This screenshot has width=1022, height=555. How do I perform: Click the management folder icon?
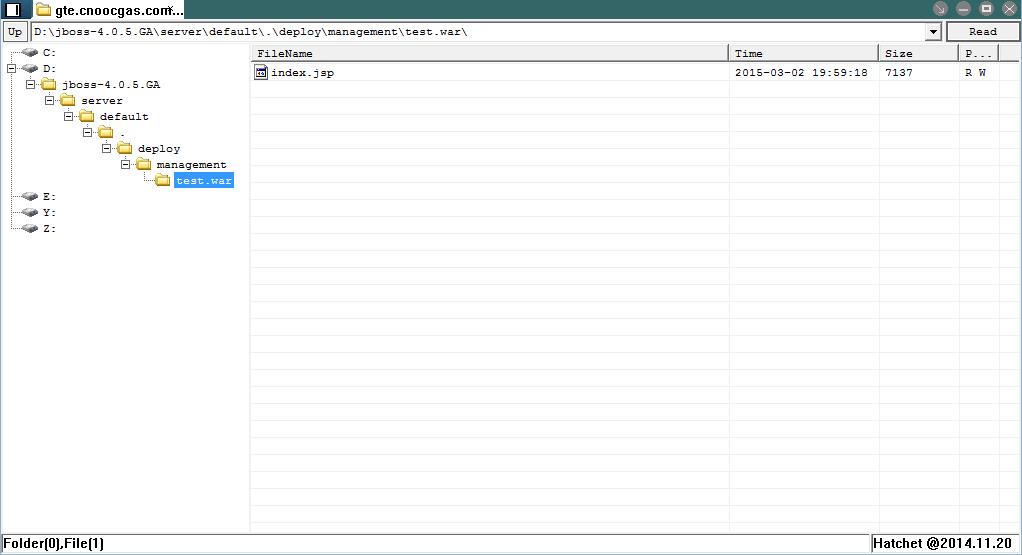143,164
